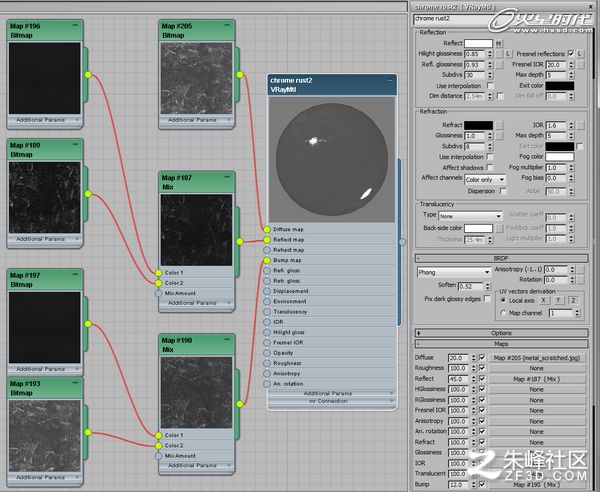The height and width of the screenshot is (492, 600).
Task: Collapse the Map #196 Bitmap node
Action: click(x=75, y=26)
